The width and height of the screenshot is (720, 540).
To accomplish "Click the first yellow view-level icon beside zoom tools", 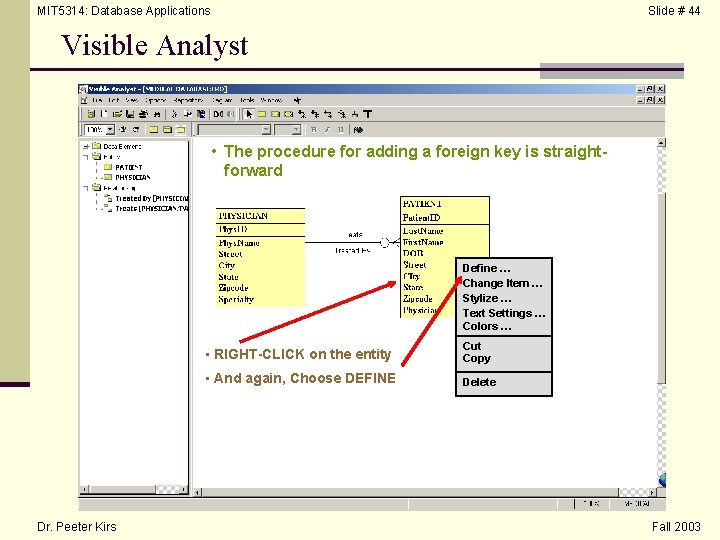I will tap(153, 129).
